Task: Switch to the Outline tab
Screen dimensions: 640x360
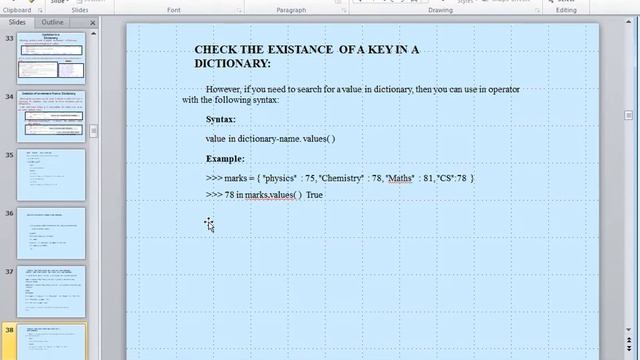Action: pyautogui.click(x=52, y=22)
